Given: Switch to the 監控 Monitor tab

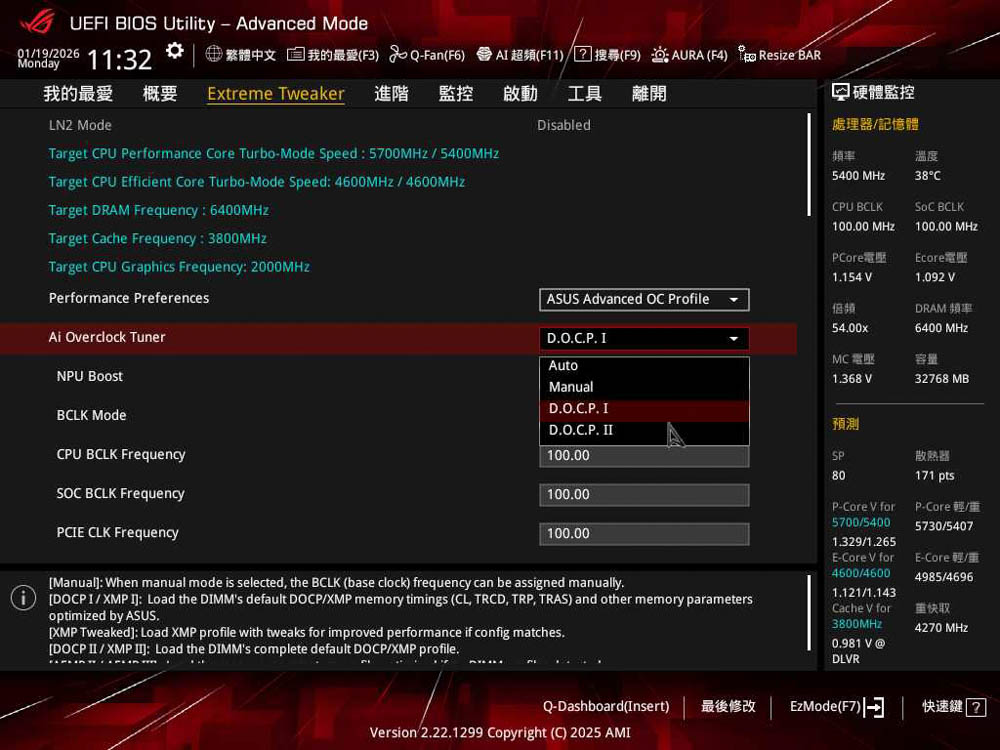Looking at the screenshot, I should (x=455, y=93).
